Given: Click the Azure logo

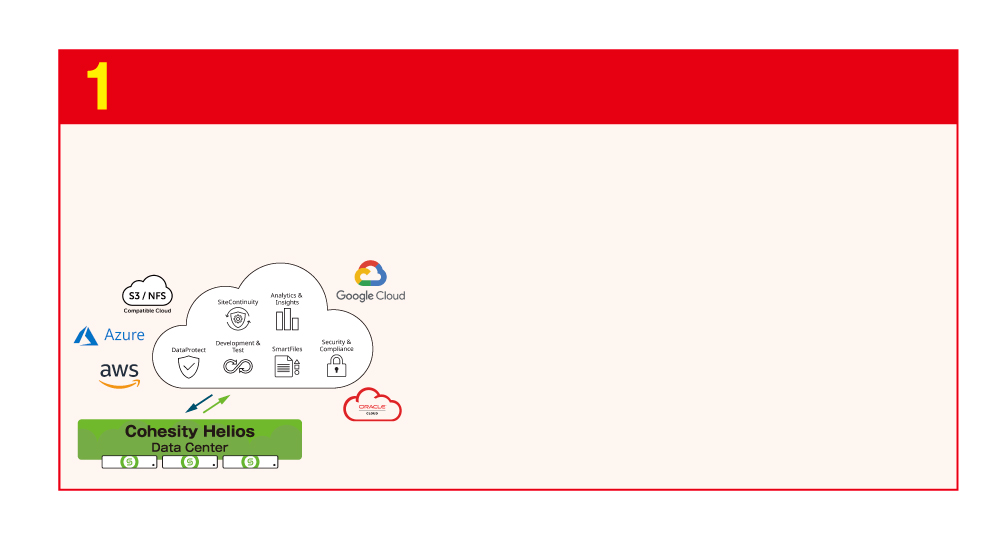Looking at the screenshot, I should pyautogui.click(x=109, y=335).
